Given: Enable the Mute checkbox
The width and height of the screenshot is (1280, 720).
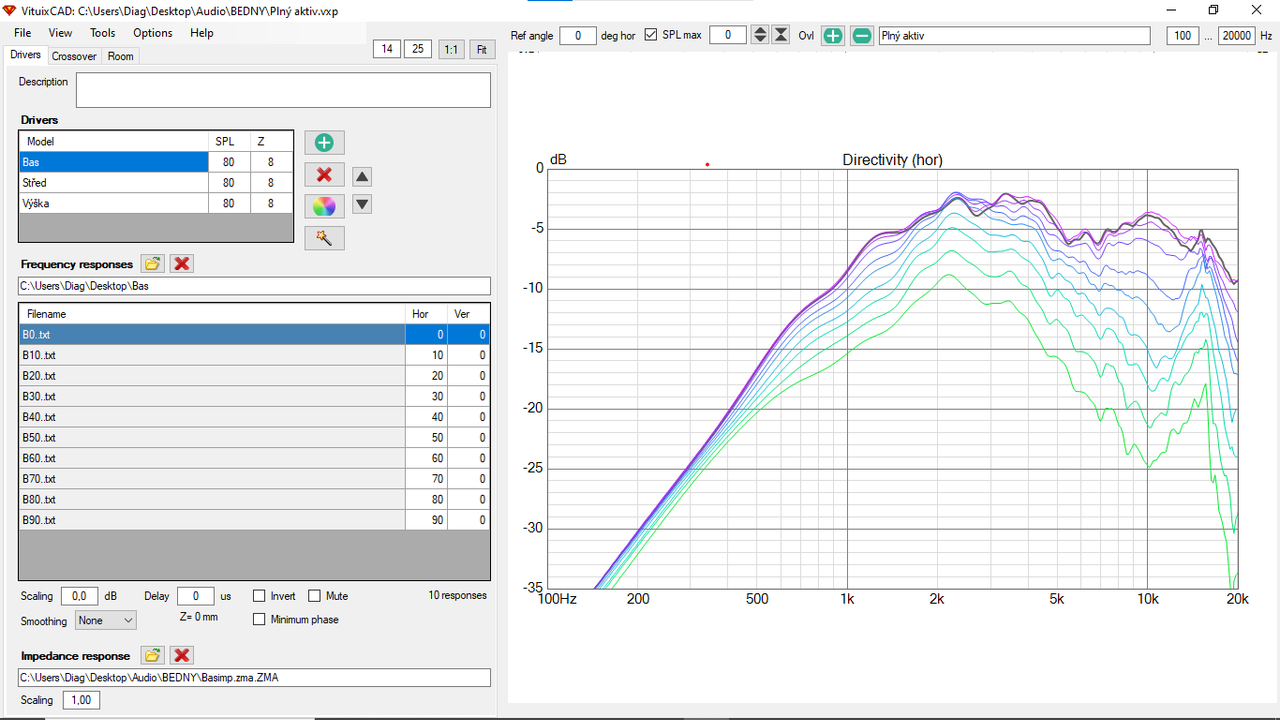Looking at the screenshot, I should point(314,596).
